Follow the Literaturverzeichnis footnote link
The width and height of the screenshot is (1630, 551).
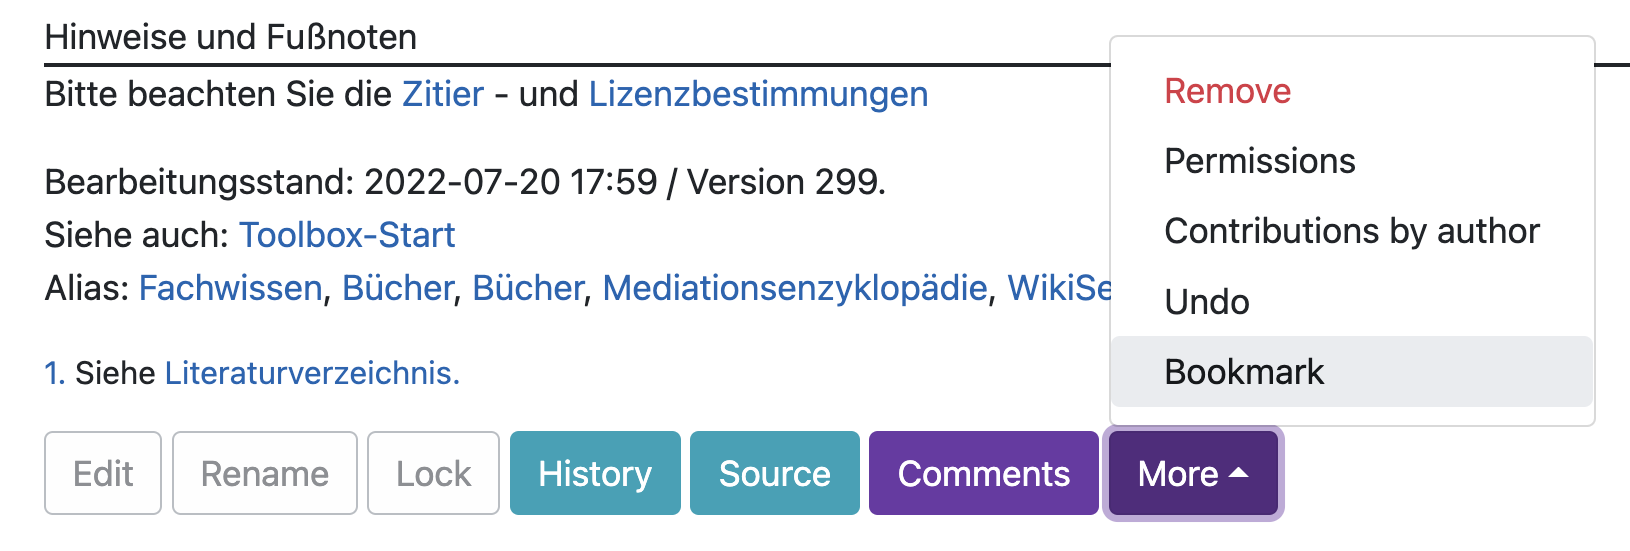(x=312, y=373)
